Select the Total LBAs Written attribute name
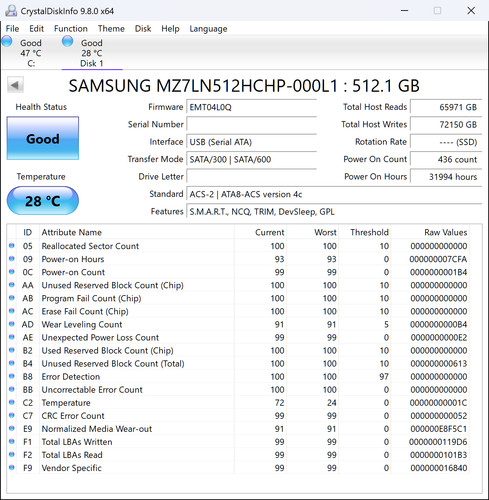This screenshot has height=500, width=489. click(77, 442)
